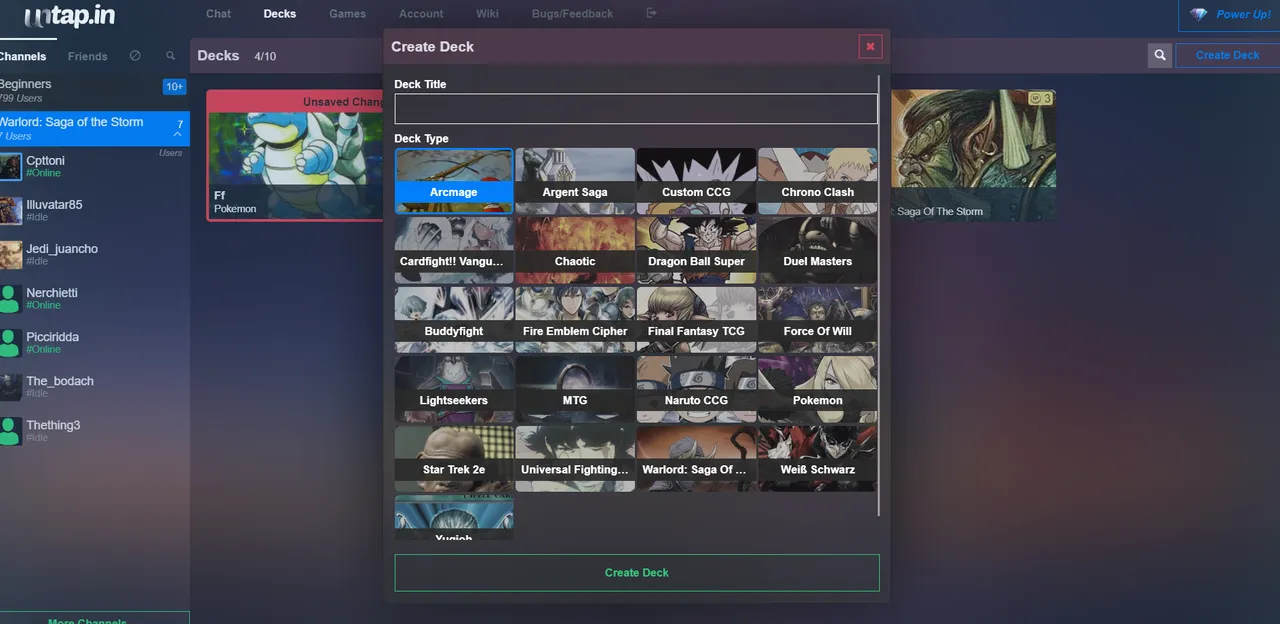Open the Decks tab
This screenshot has height=624, width=1280.
pos(280,14)
